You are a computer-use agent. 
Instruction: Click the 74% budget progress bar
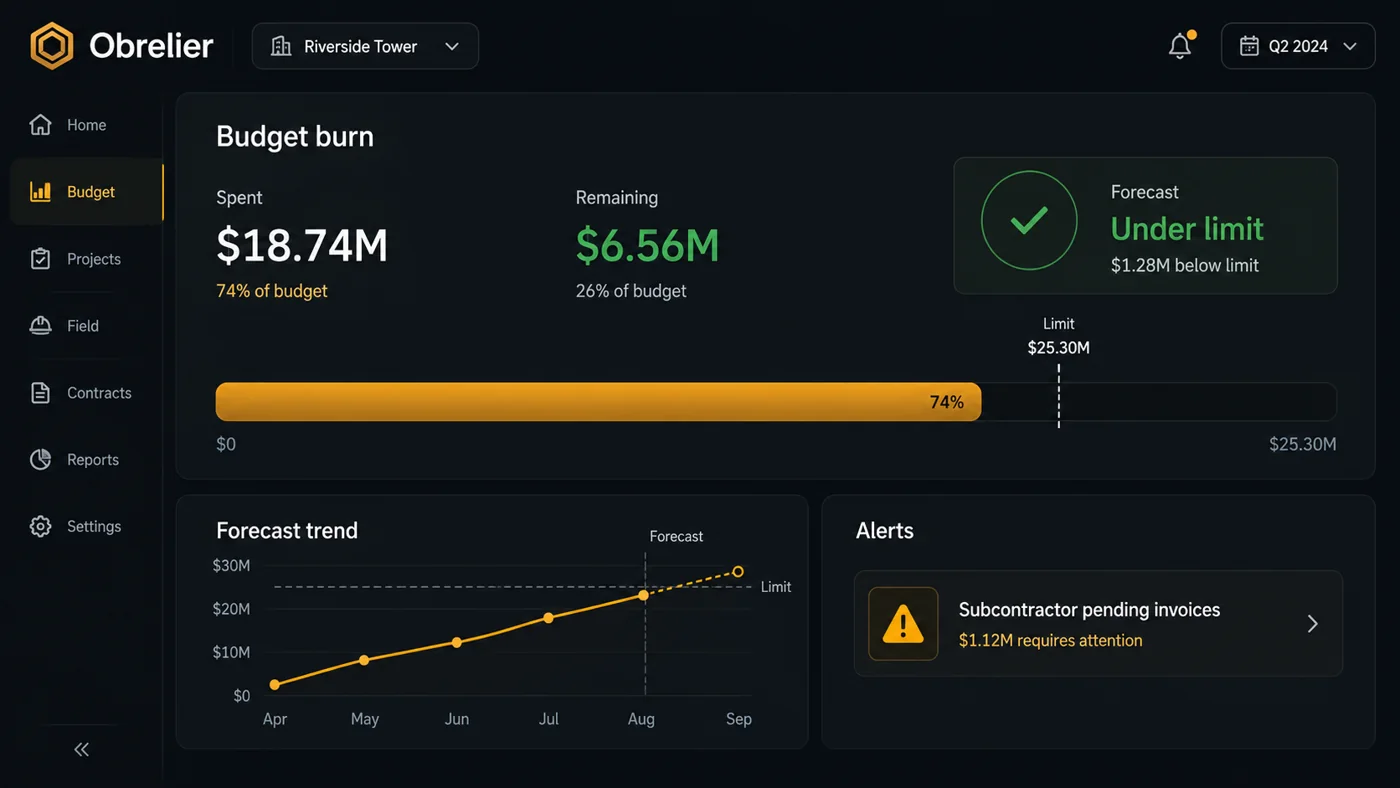click(776, 402)
